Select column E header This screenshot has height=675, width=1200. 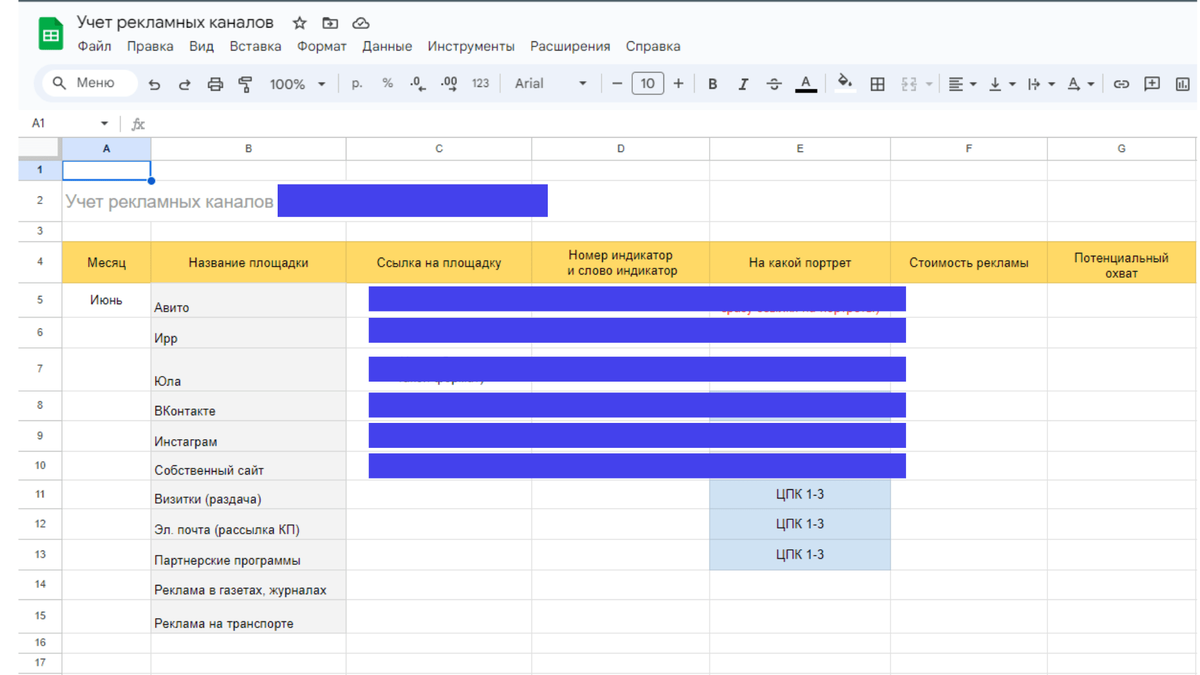(800, 148)
